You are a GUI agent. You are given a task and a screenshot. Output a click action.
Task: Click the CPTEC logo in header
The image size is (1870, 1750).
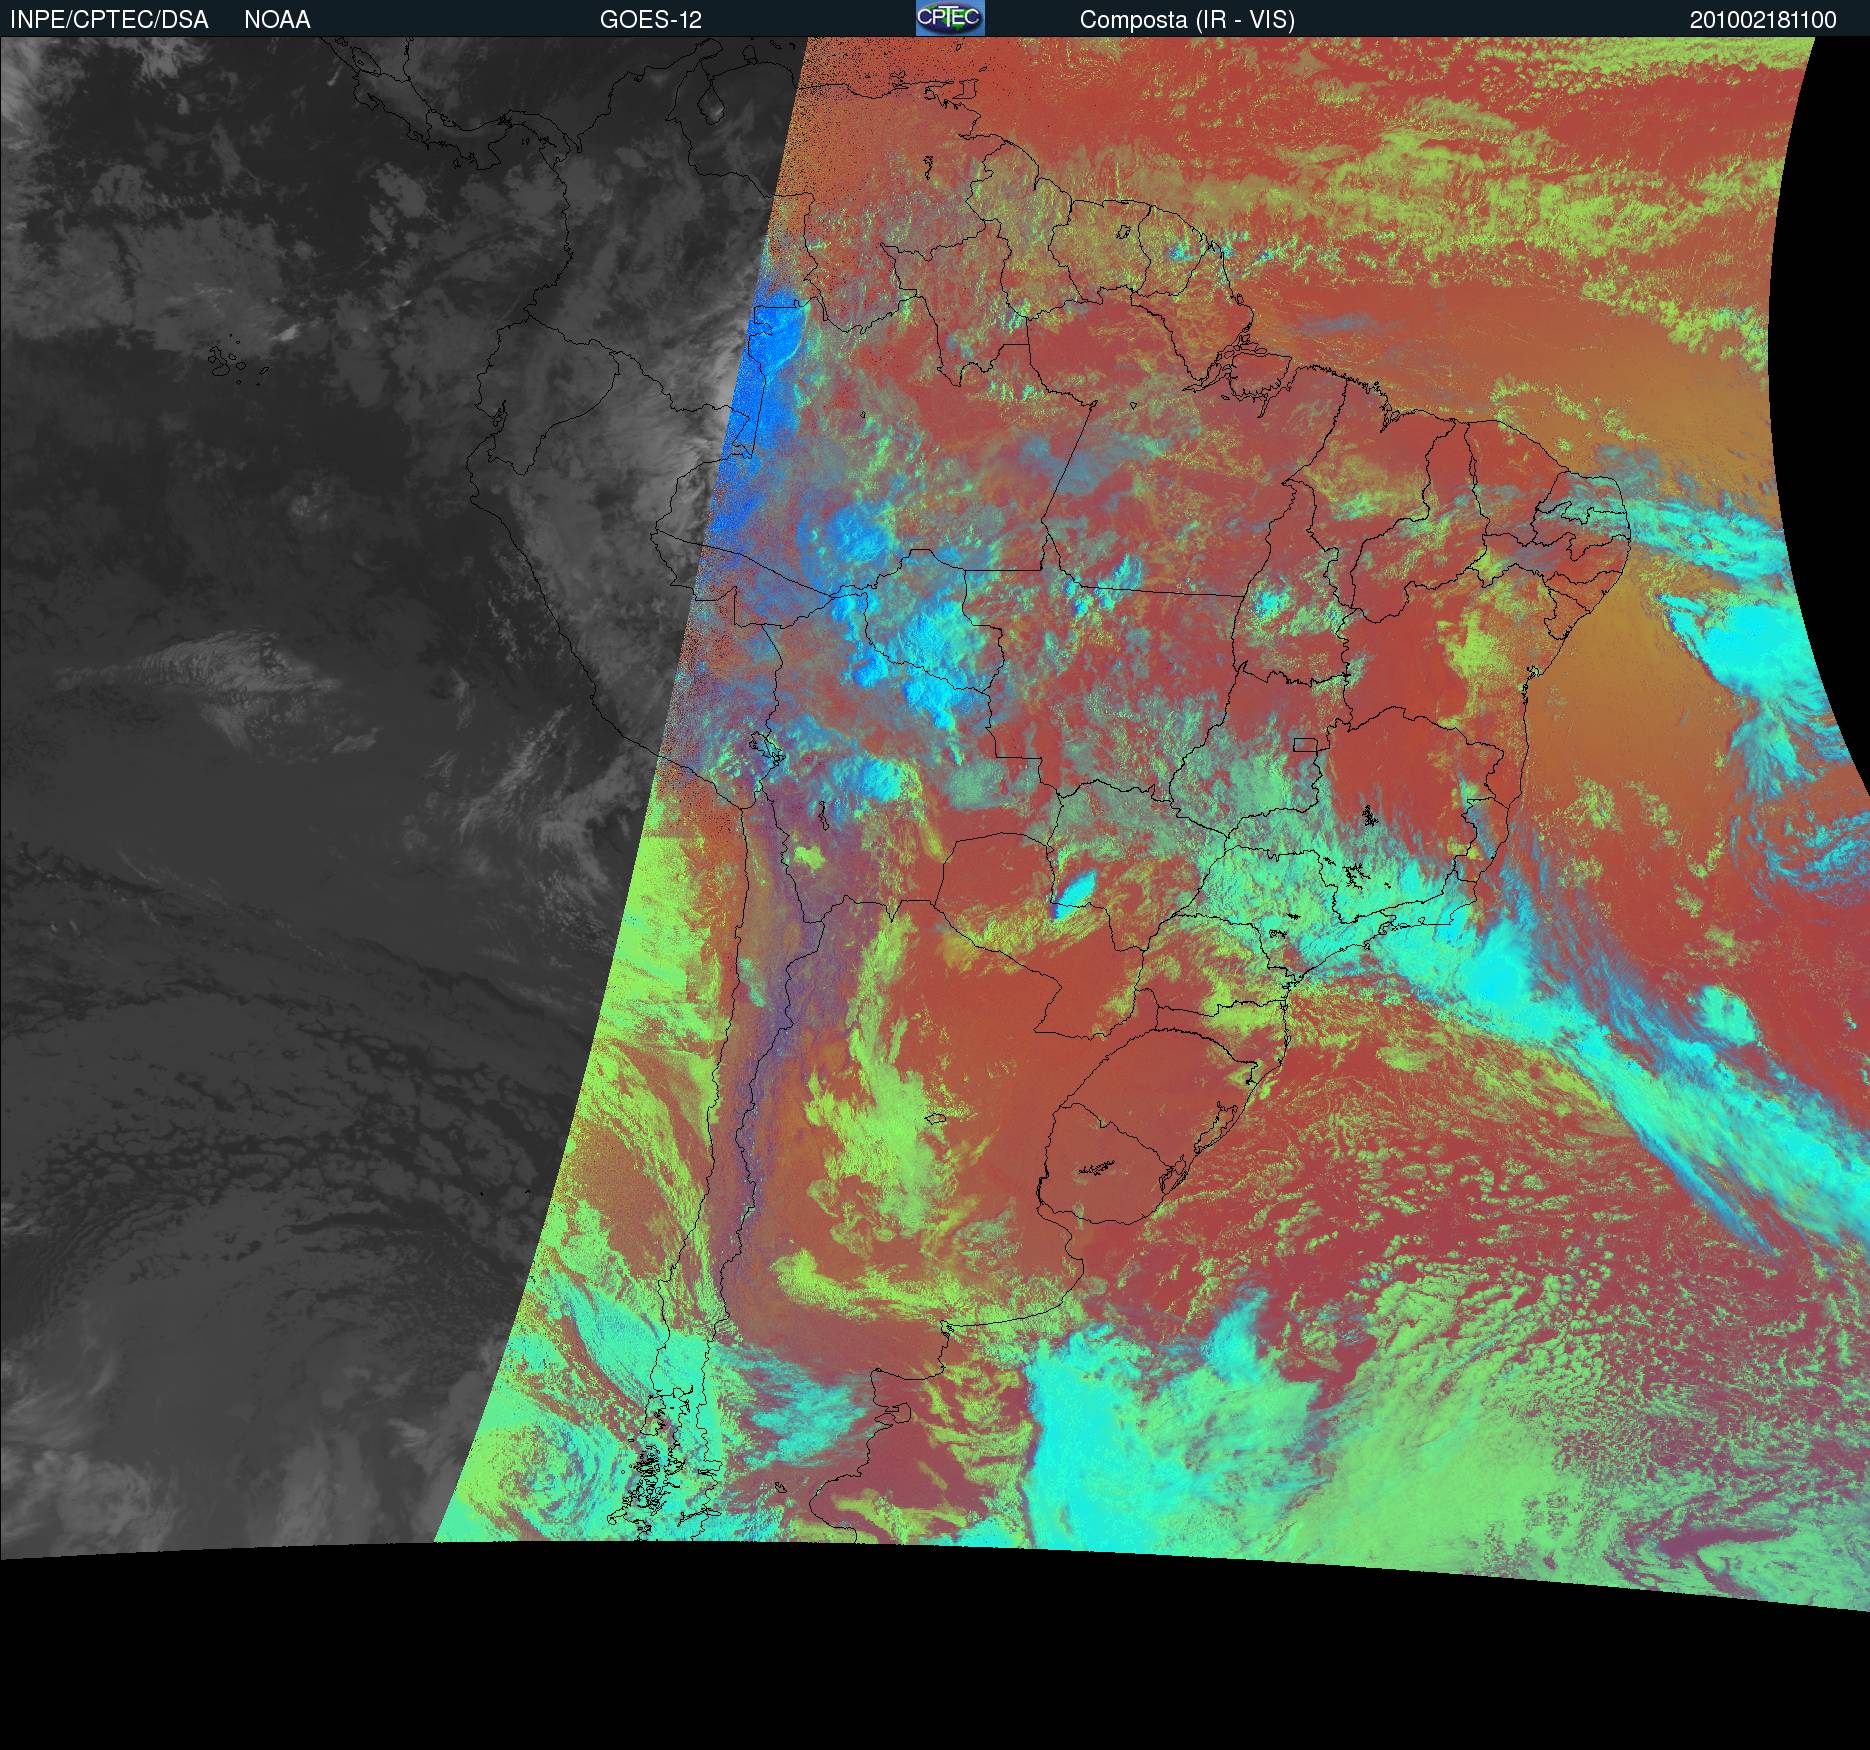click(950, 18)
